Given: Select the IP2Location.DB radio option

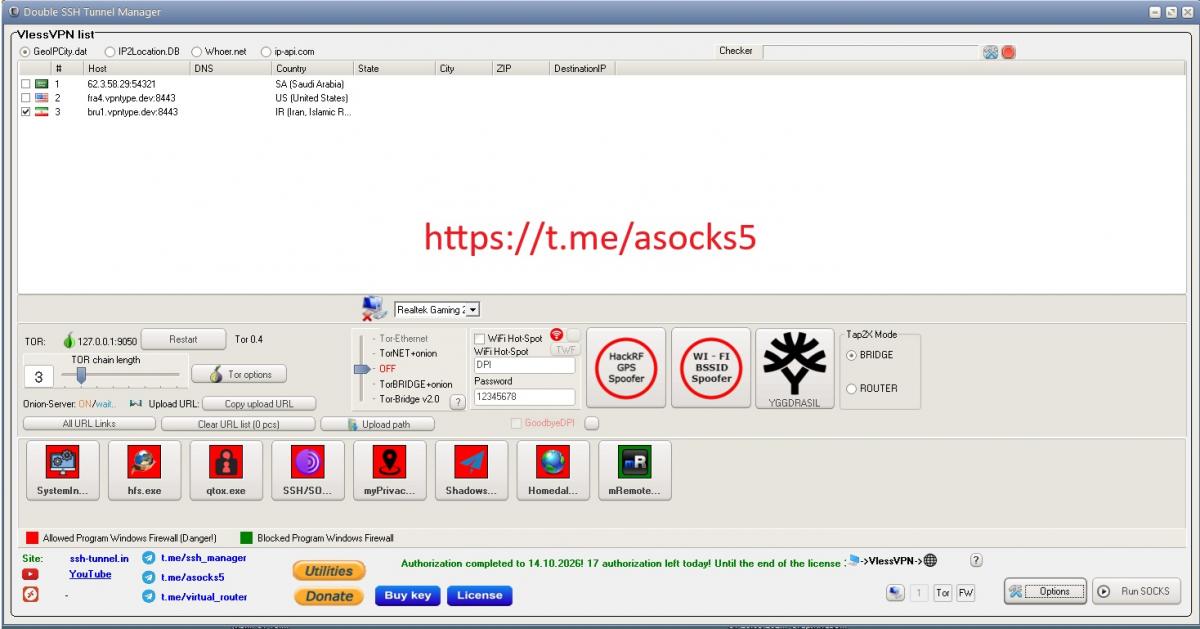Looking at the screenshot, I should [110, 51].
